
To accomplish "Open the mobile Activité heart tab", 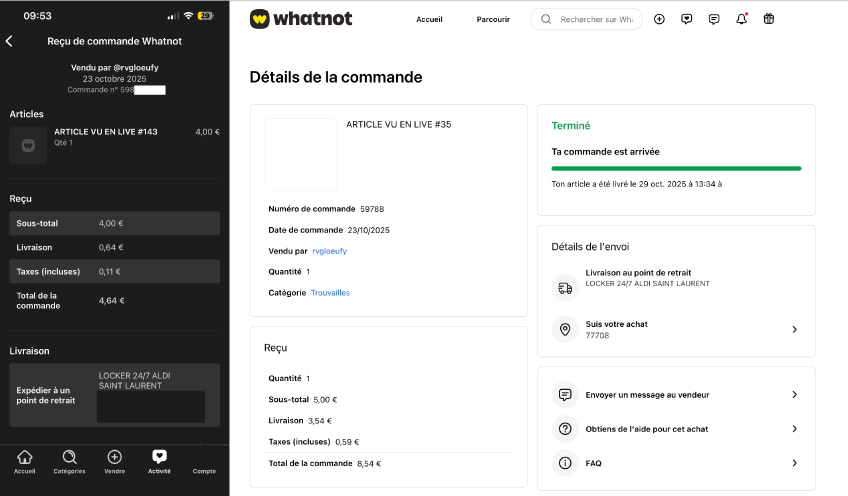I will click(x=159, y=462).
